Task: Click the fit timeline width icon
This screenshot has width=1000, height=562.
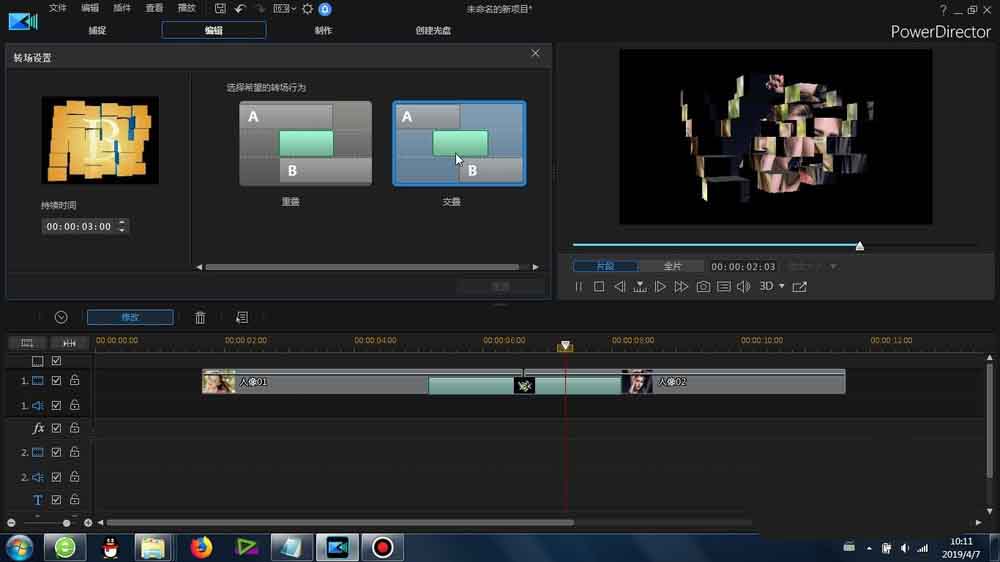Action: click(x=69, y=343)
